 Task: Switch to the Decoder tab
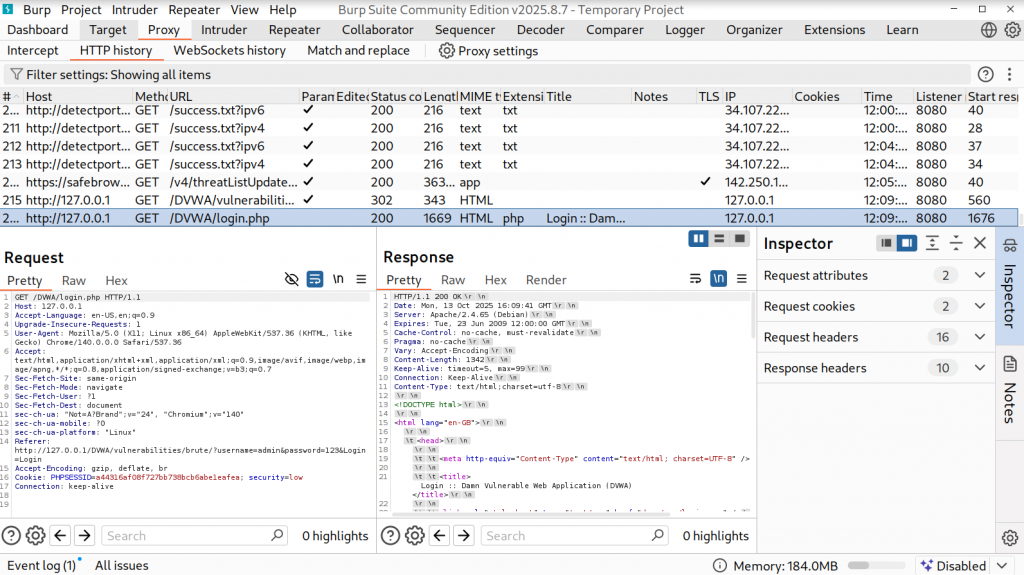pos(541,30)
